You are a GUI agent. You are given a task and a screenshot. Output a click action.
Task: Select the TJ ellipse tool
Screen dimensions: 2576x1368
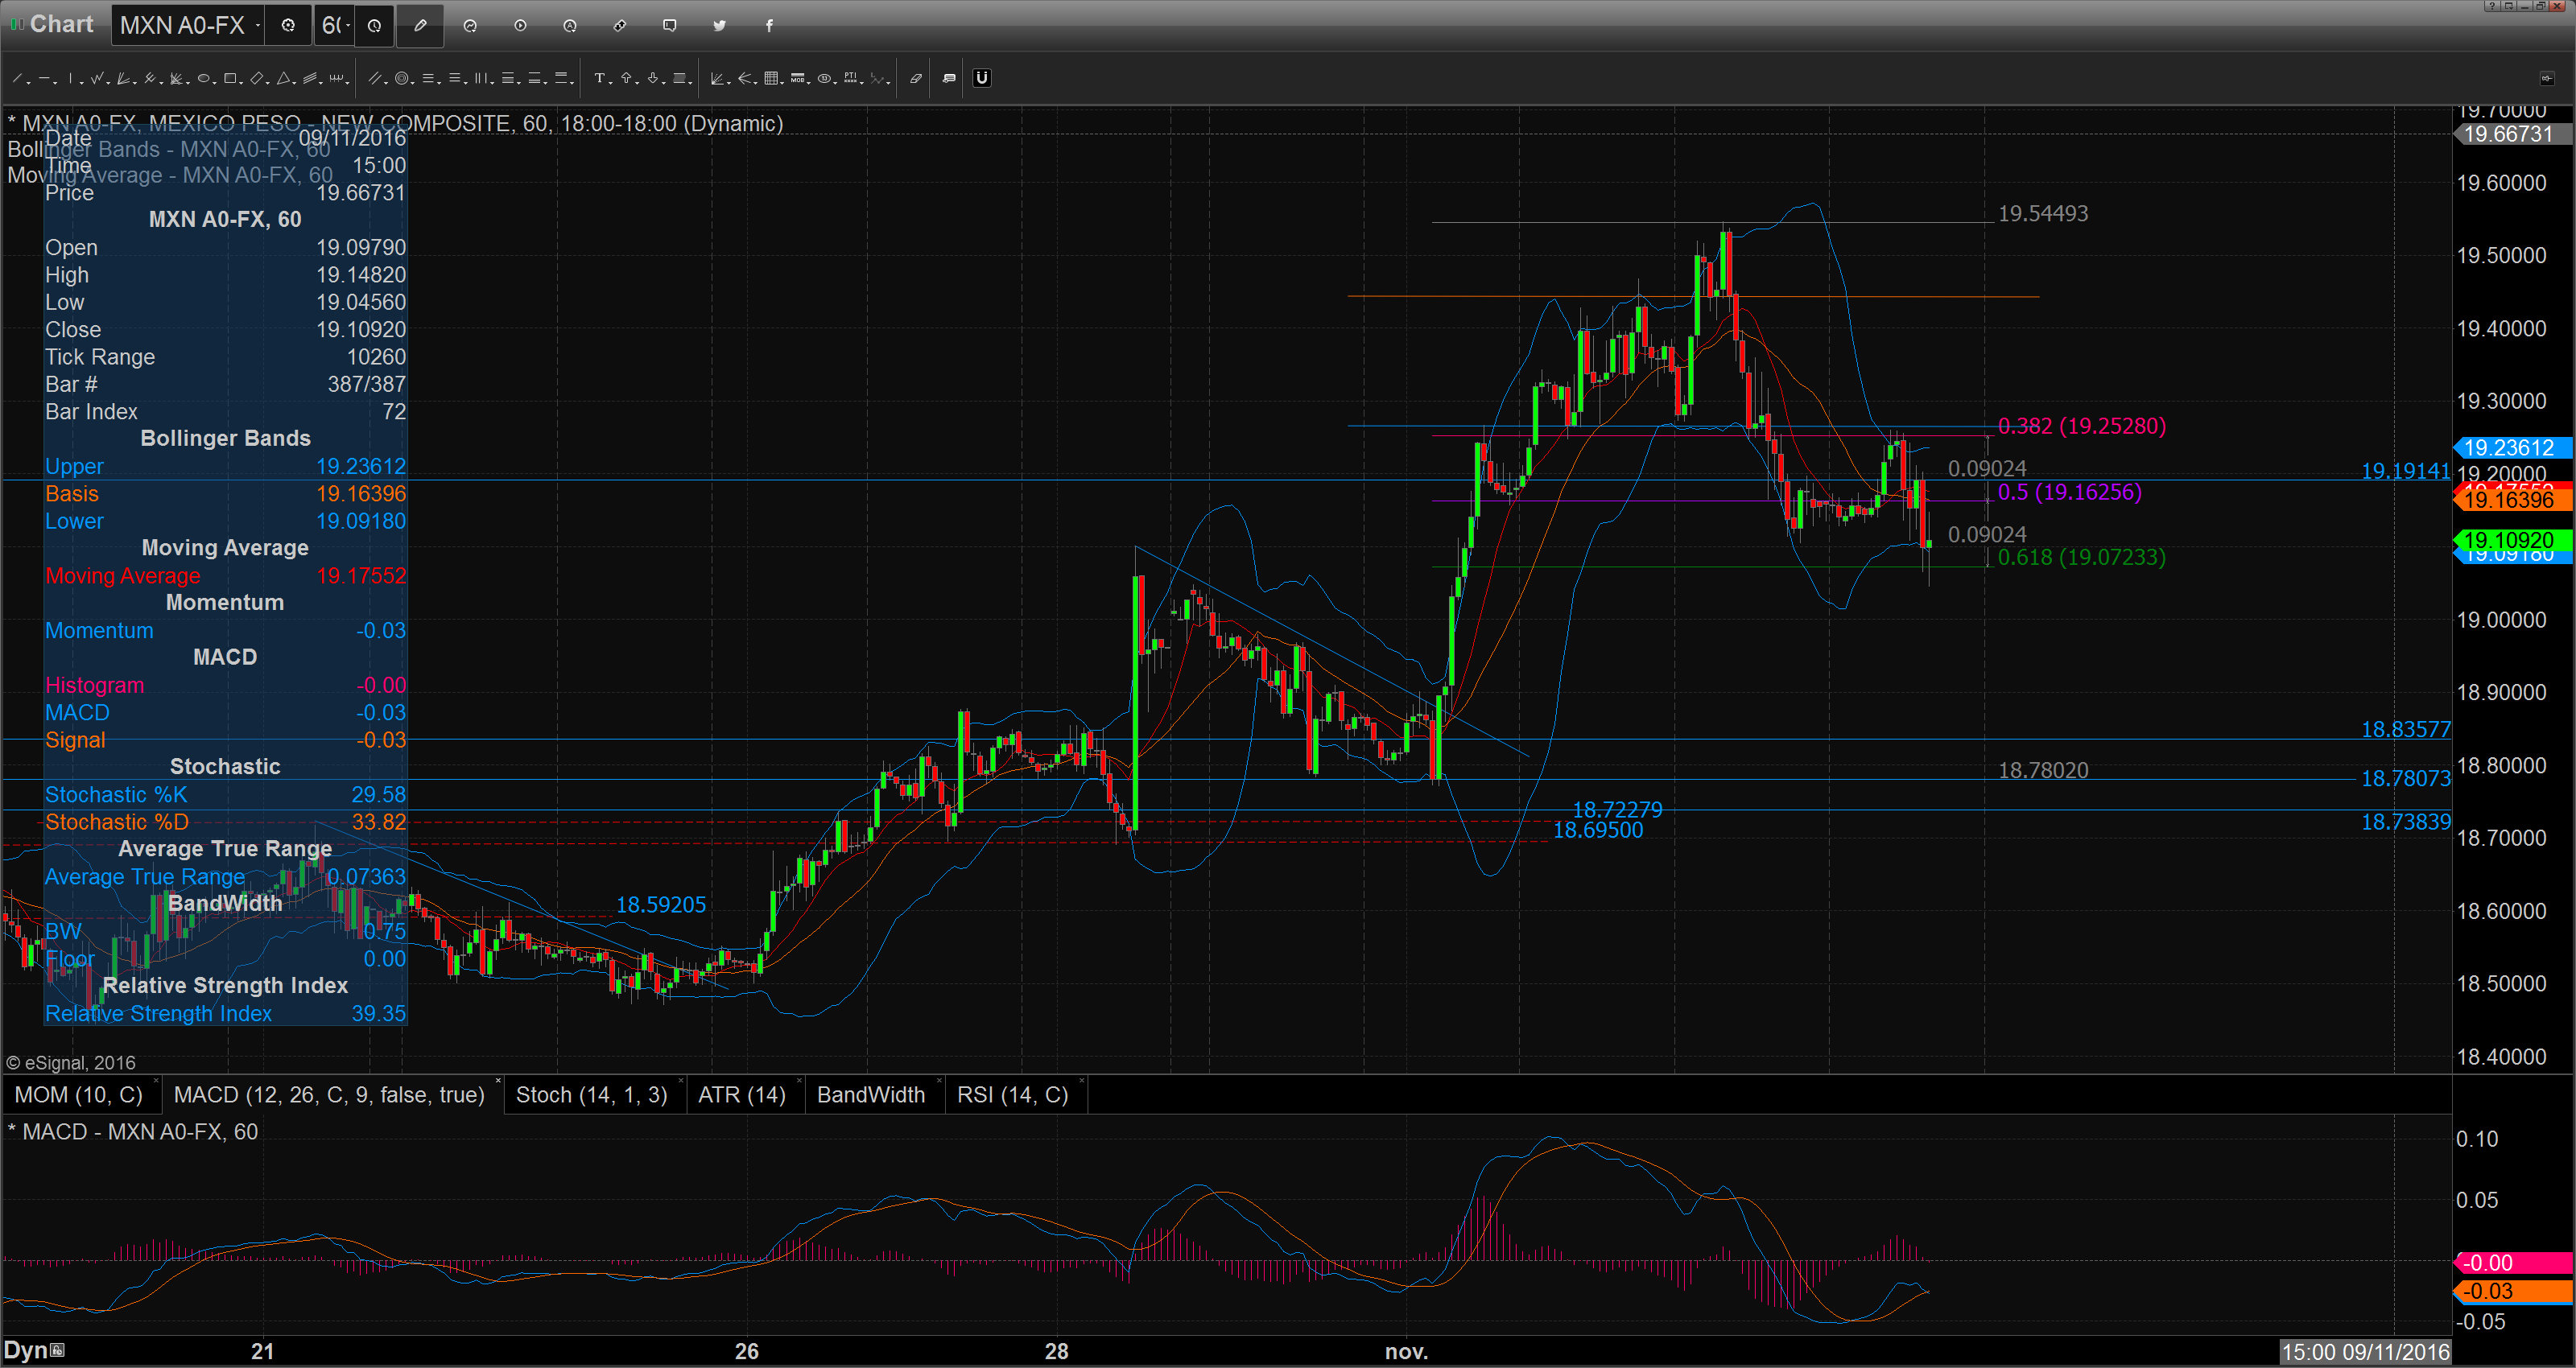(824, 78)
